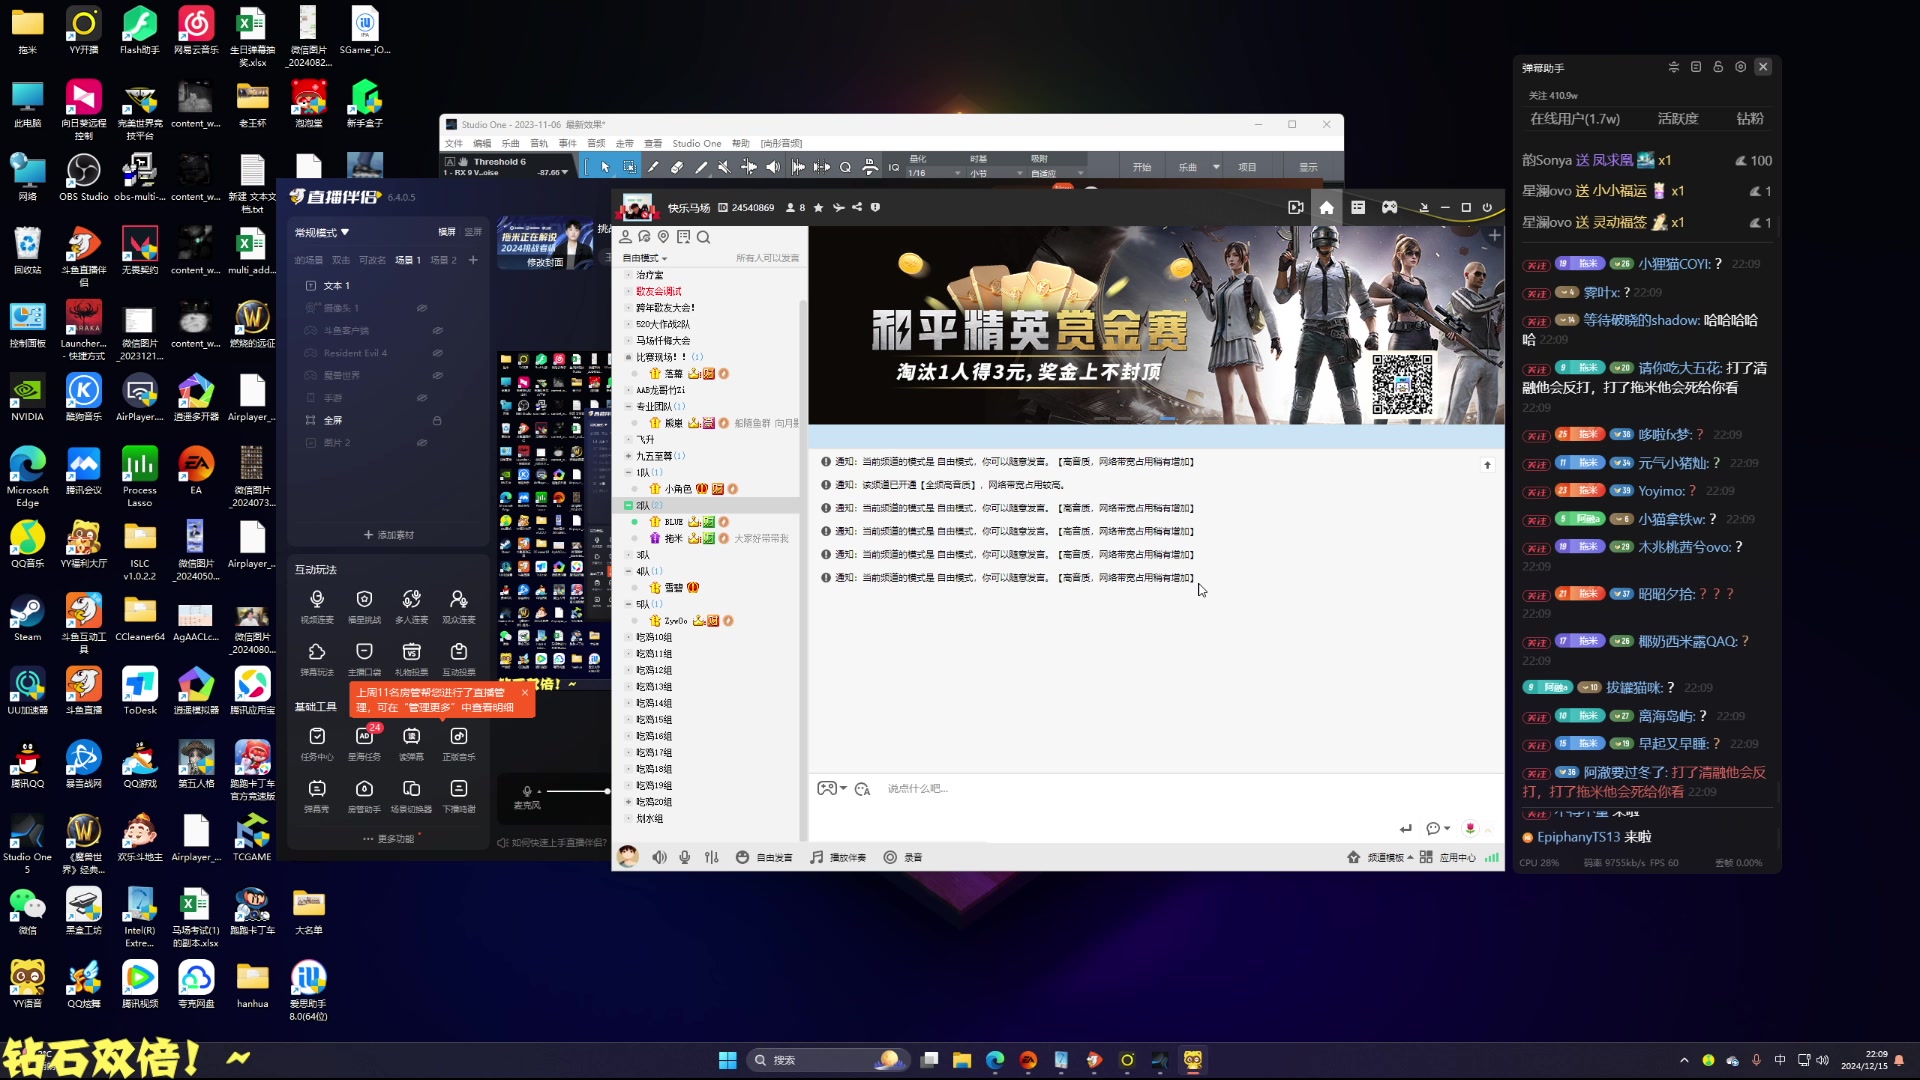Image resolution: width=1920 pixels, height=1080 pixels.
Task: Click 修改封面 on stream cover
Action: tap(545, 262)
